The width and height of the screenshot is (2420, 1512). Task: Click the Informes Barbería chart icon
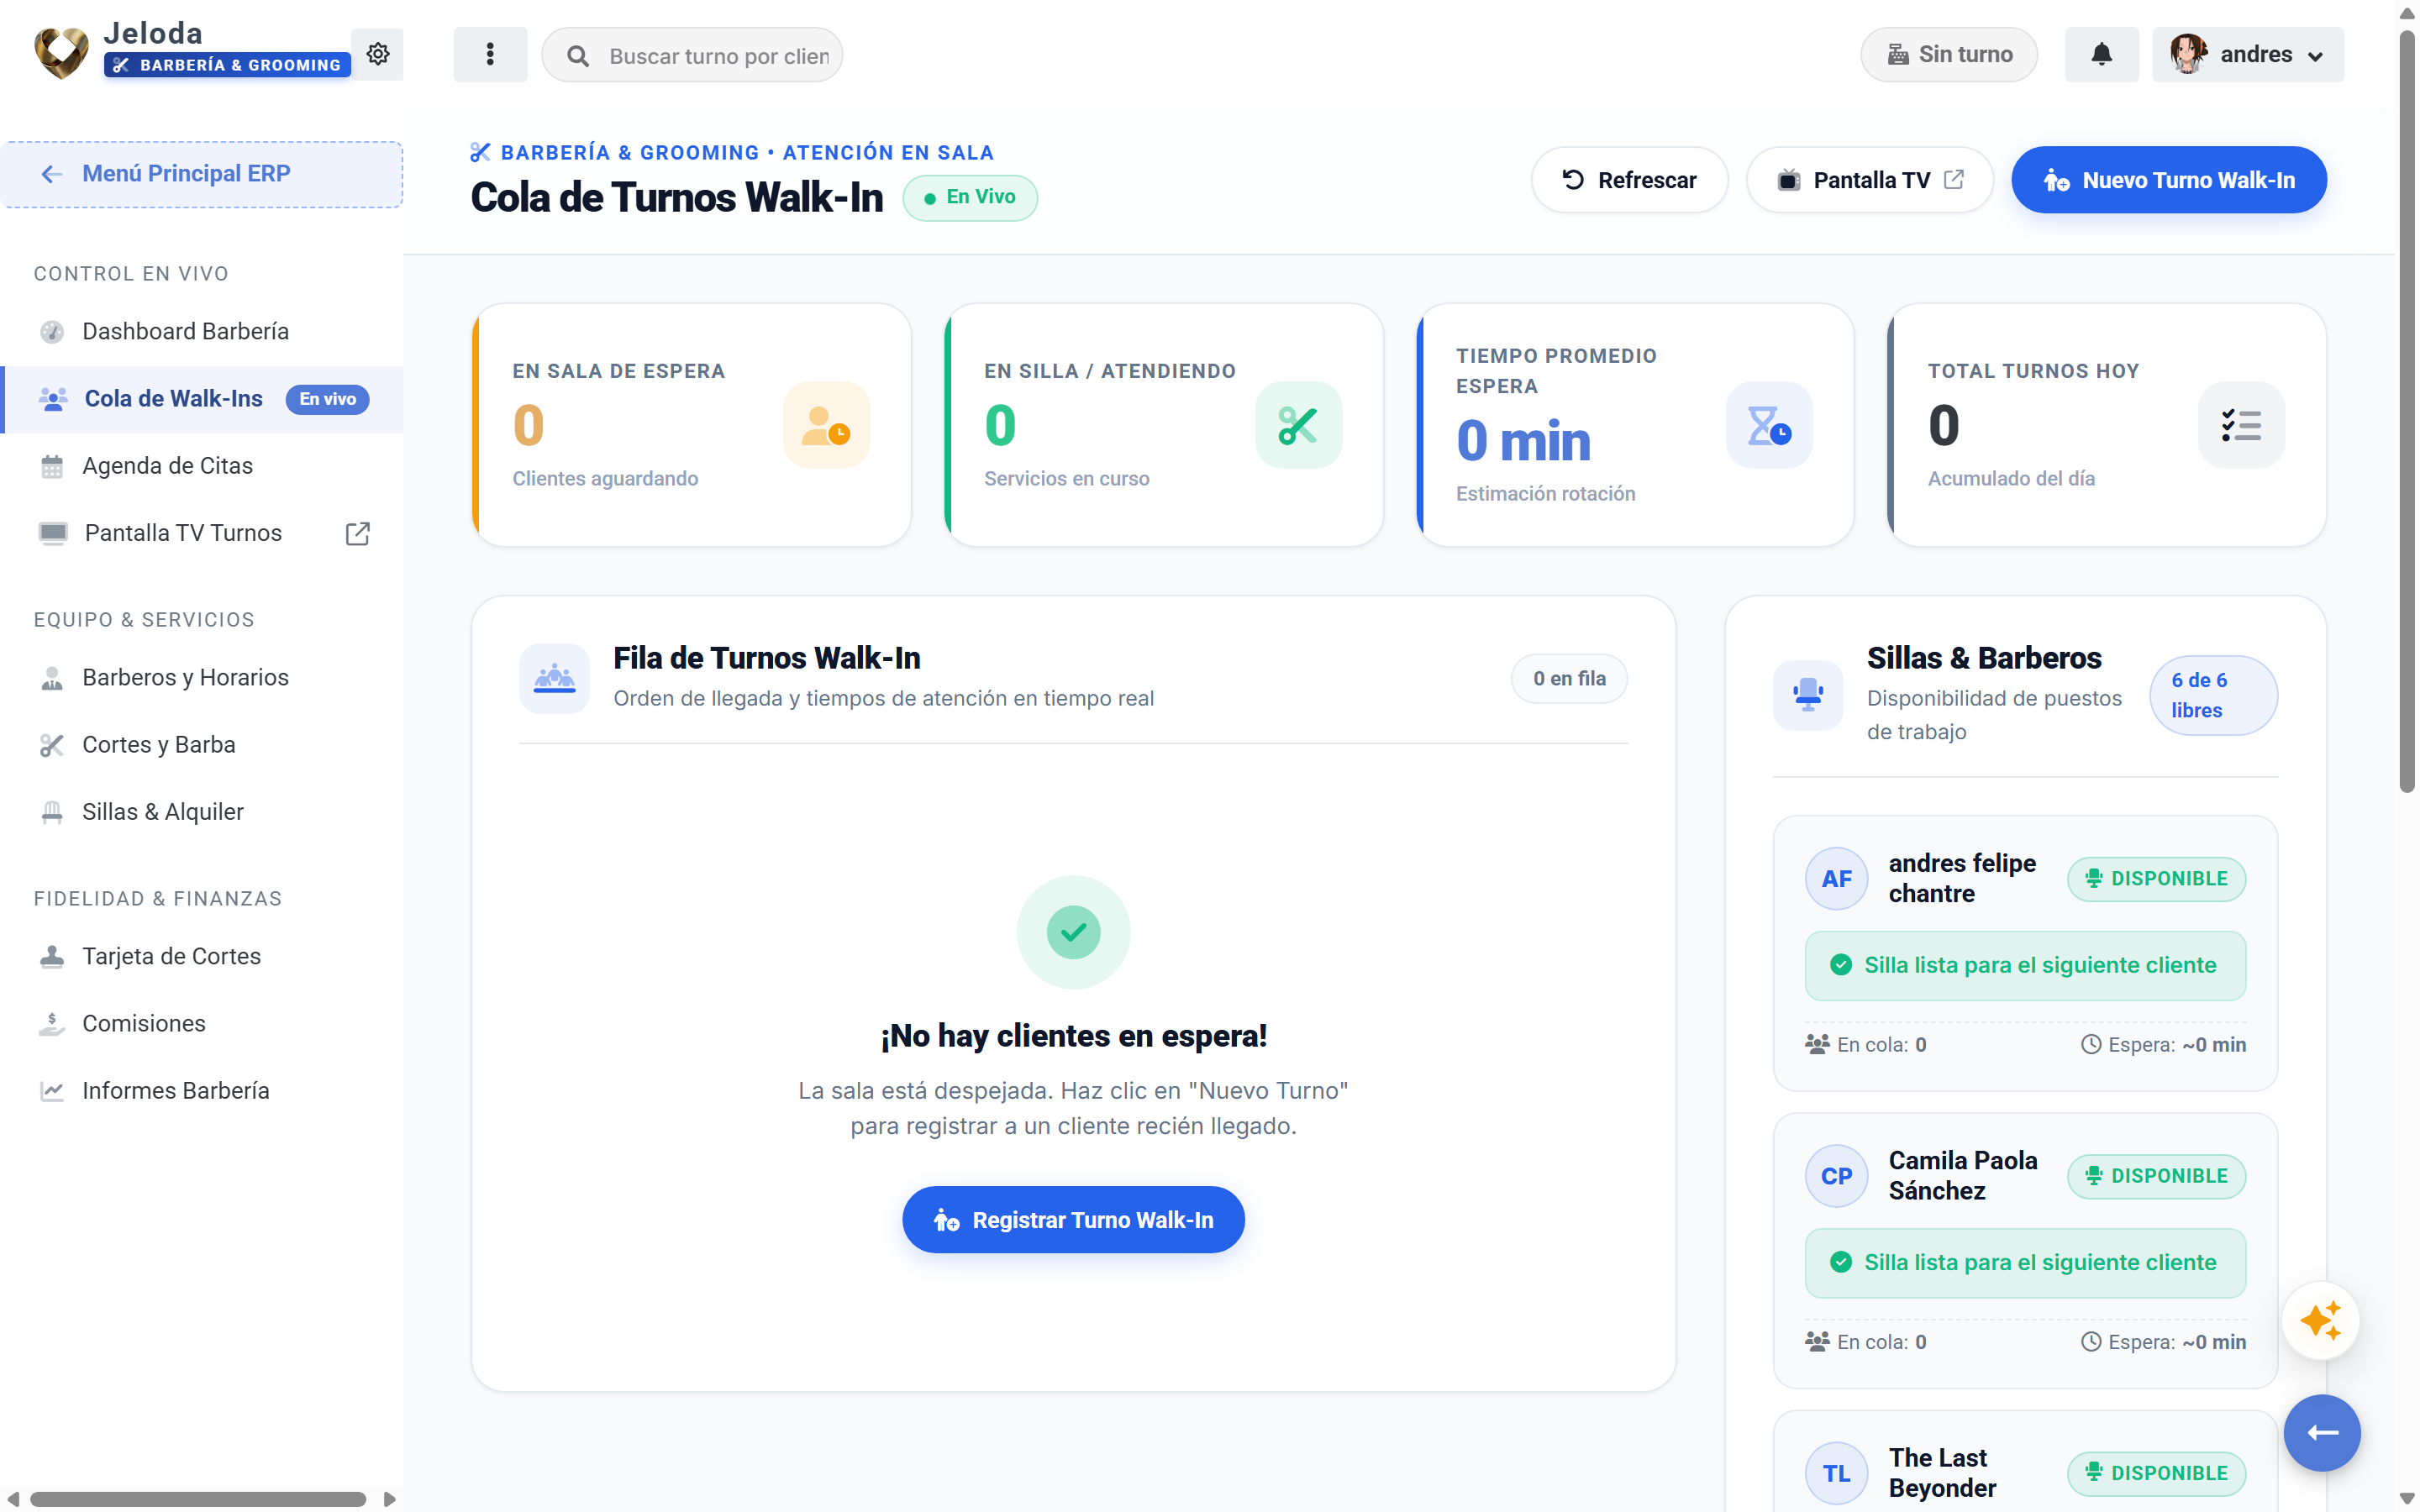[52, 1091]
